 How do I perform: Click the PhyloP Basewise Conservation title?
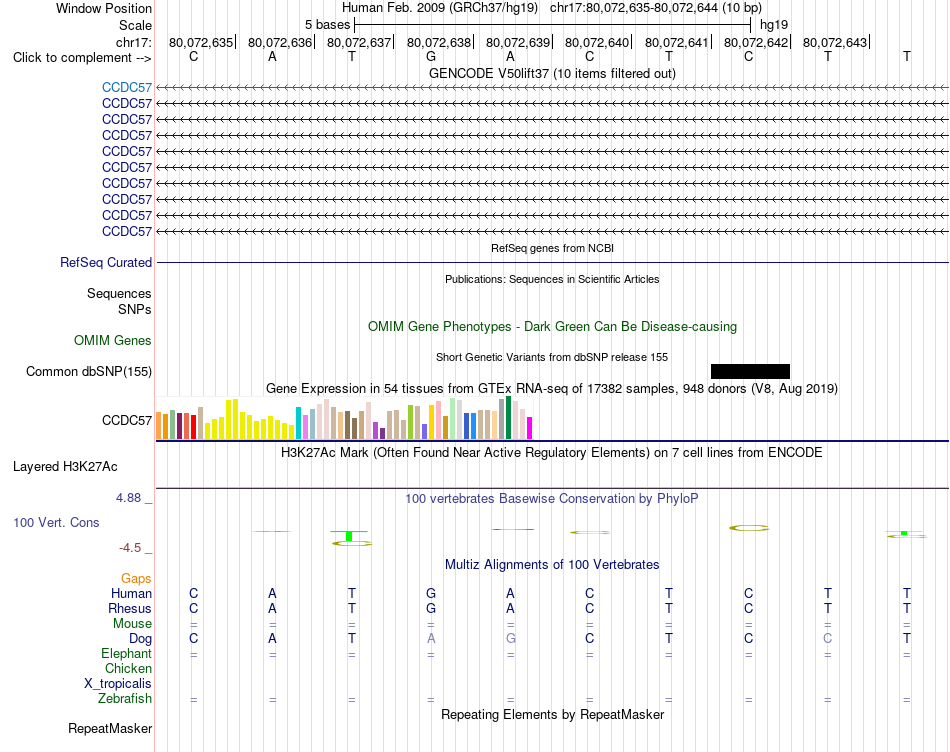click(552, 499)
